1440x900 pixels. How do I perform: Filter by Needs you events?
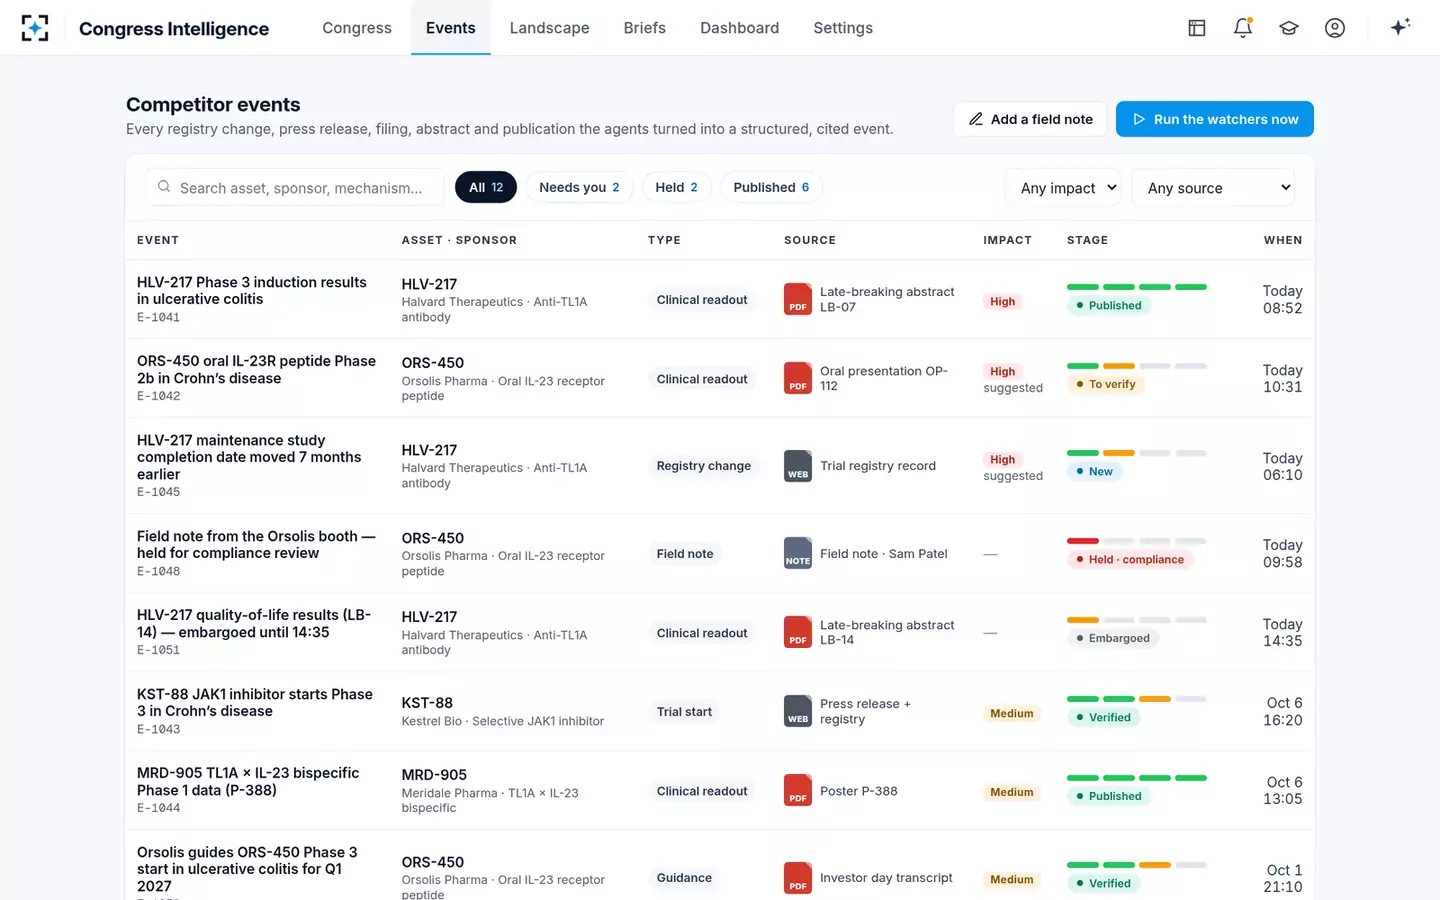579,187
